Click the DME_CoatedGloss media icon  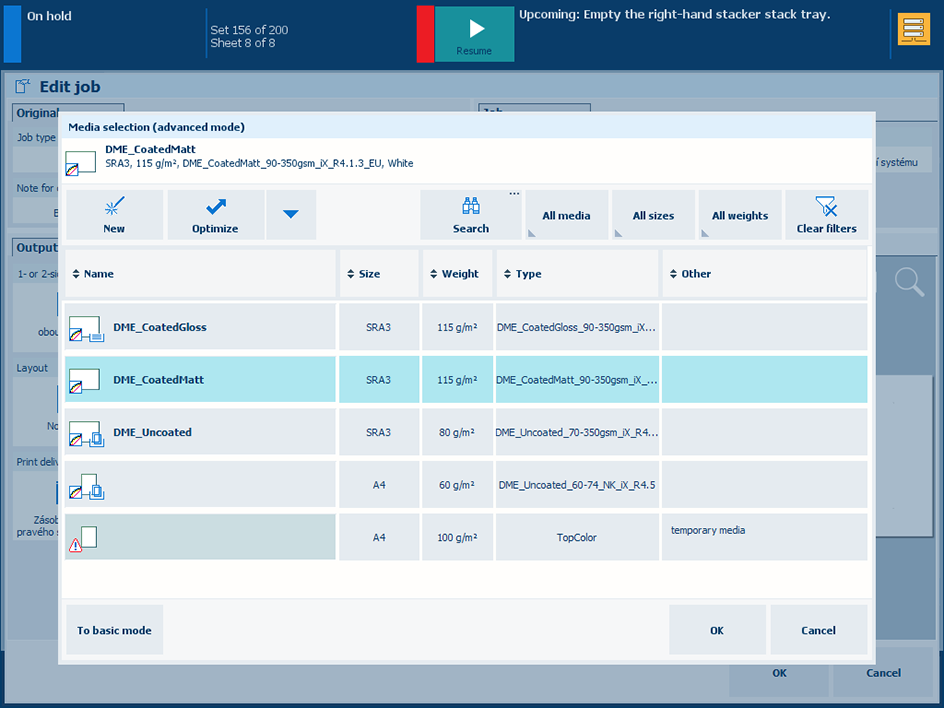tap(86, 329)
